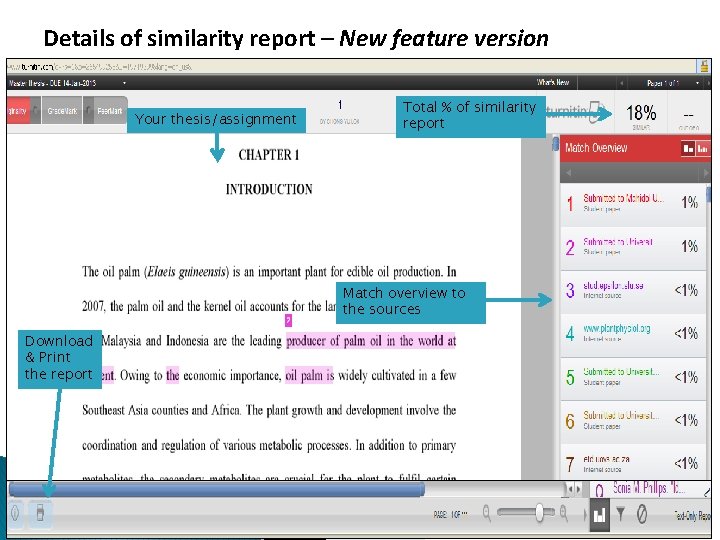Switch to the GradeMark tab
The width and height of the screenshot is (720, 540).
pyautogui.click(x=62, y=111)
